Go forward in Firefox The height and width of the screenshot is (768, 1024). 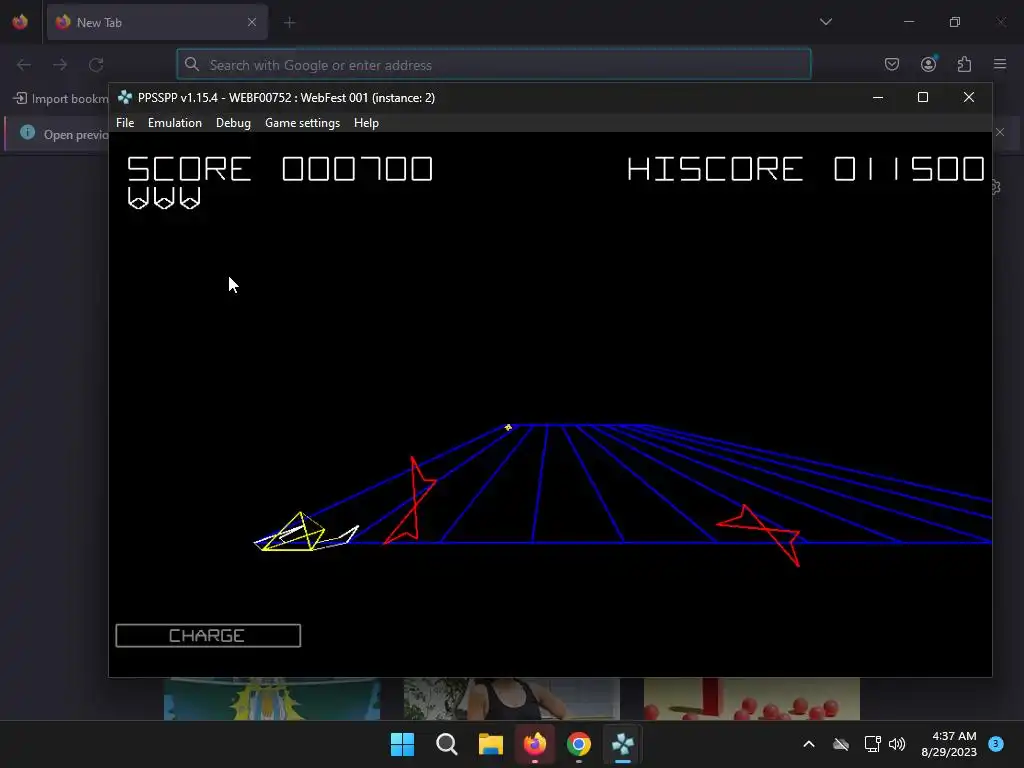pyautogui.click(x=60, y=65)
